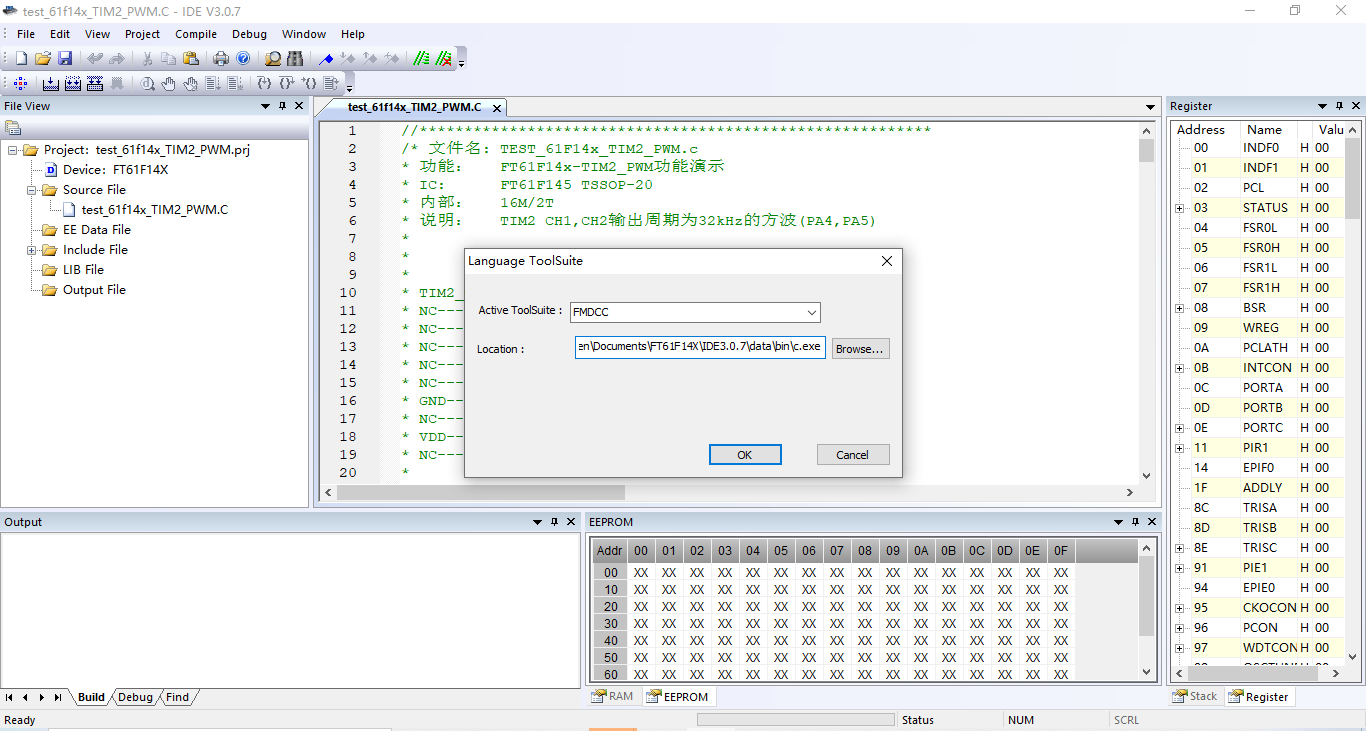Click the red-blue dotted target icon
1366x731 pixels.
(20, 83)
